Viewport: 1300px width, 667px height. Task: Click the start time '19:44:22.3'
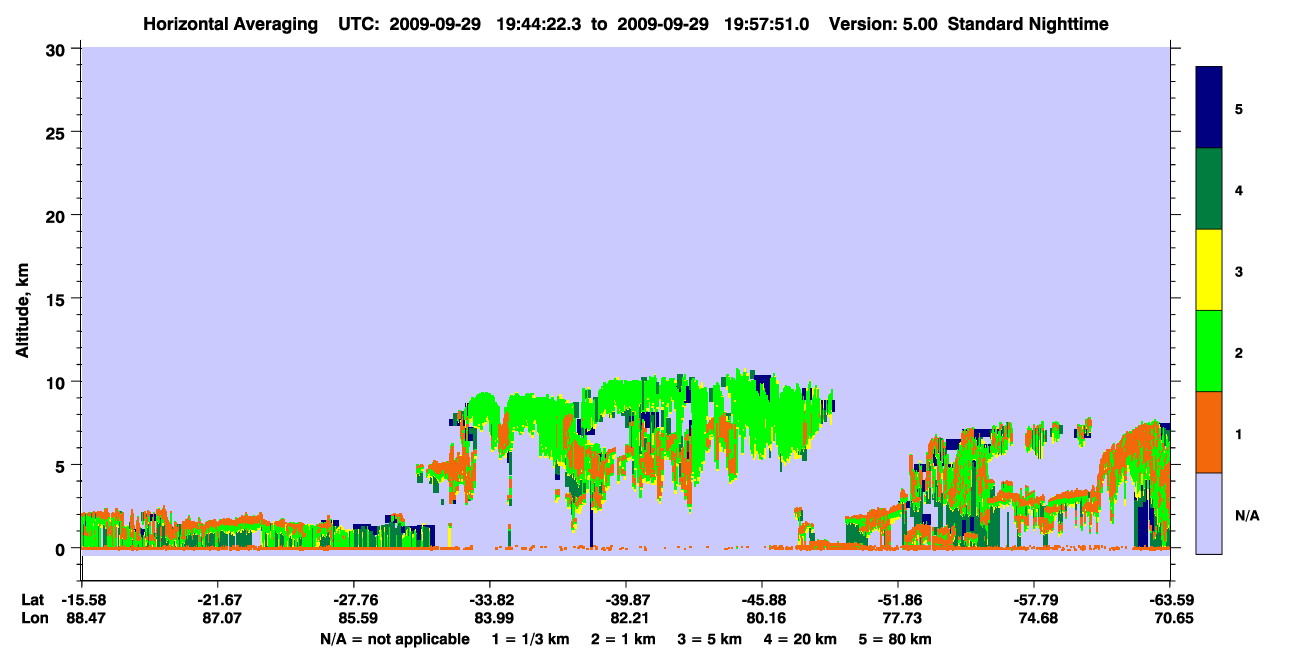[540, 23]
